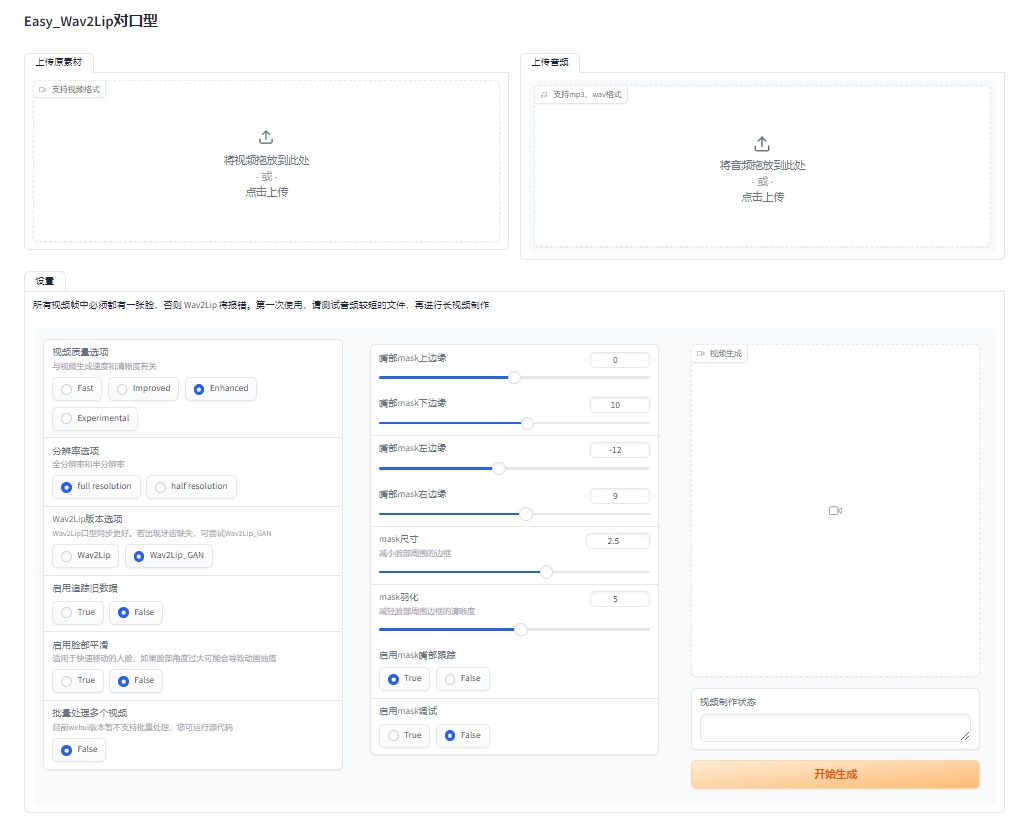Screen dimensions: 1025x835
Task: Click the 开始生成 button
Action: point(835,774)
